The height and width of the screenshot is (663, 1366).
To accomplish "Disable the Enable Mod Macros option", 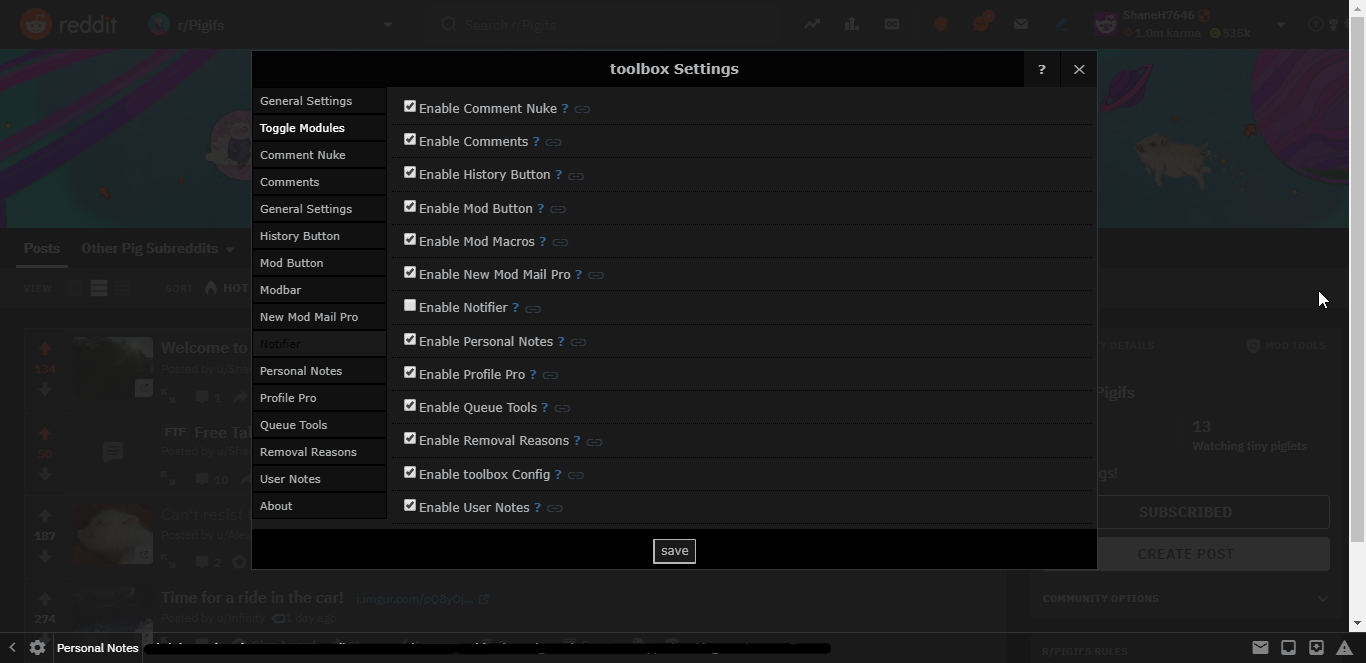I will 409,239.
